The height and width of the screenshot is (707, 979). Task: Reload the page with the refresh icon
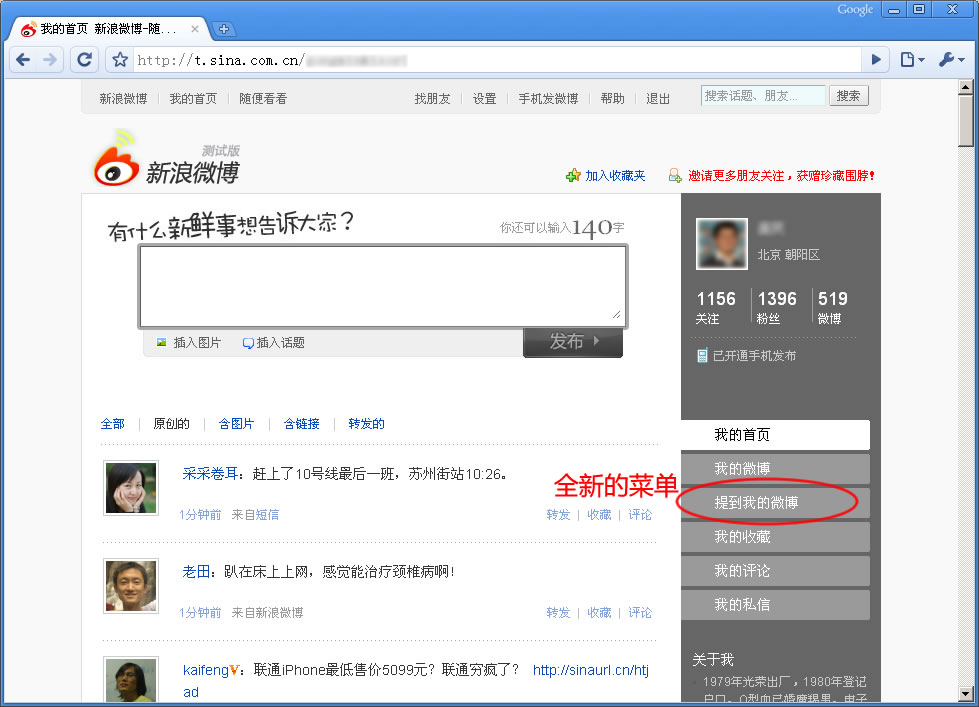(84, 60)
